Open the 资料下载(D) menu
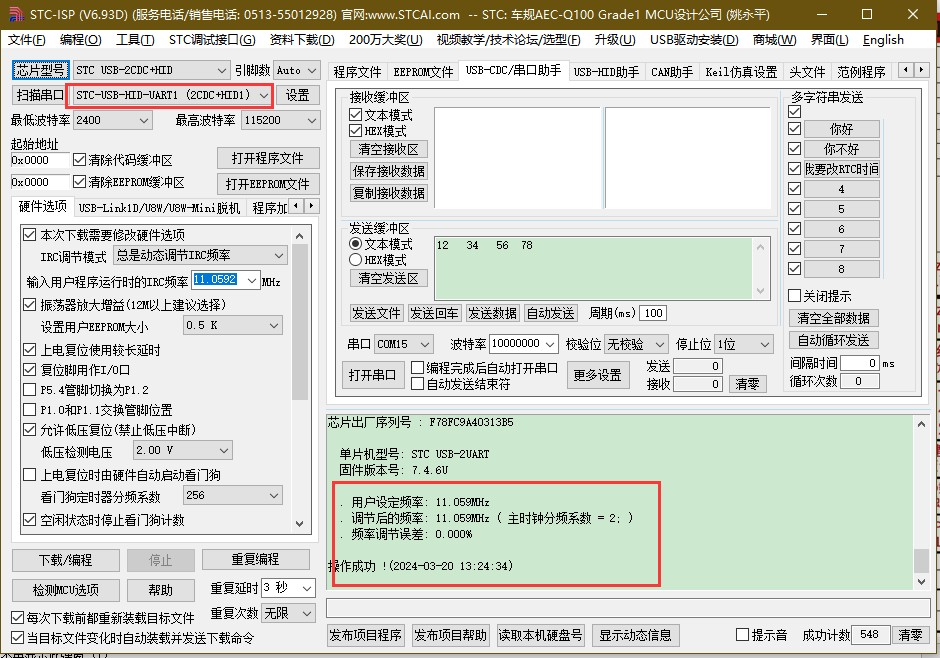Viewport: 940px width, 658px height. click(302, 40)
